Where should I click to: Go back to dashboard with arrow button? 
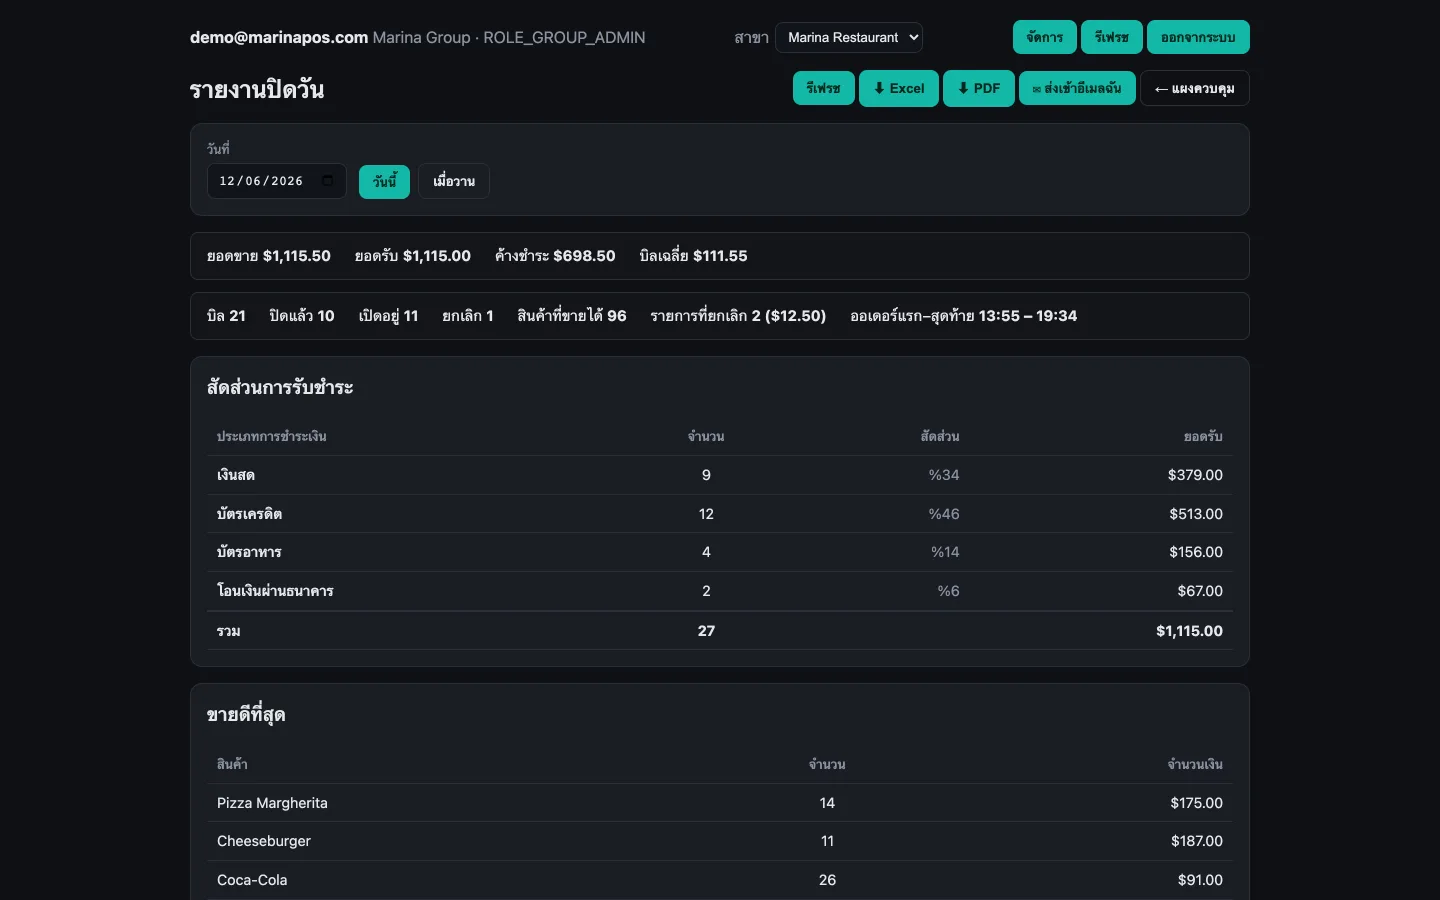tap(1194, 88)
